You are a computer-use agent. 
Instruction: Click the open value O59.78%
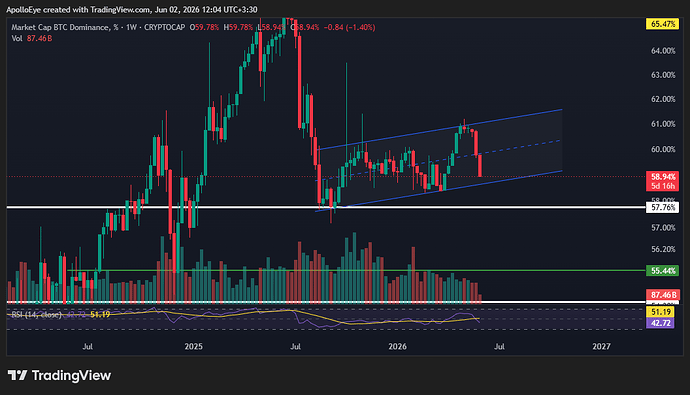[204, 27]
